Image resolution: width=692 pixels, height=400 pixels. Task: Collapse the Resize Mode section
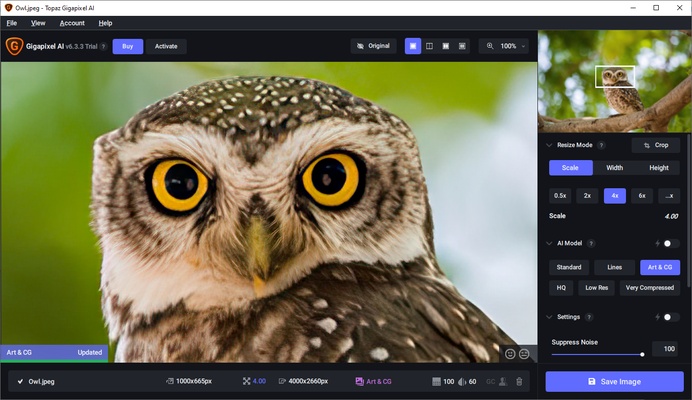tap(549, 145)
